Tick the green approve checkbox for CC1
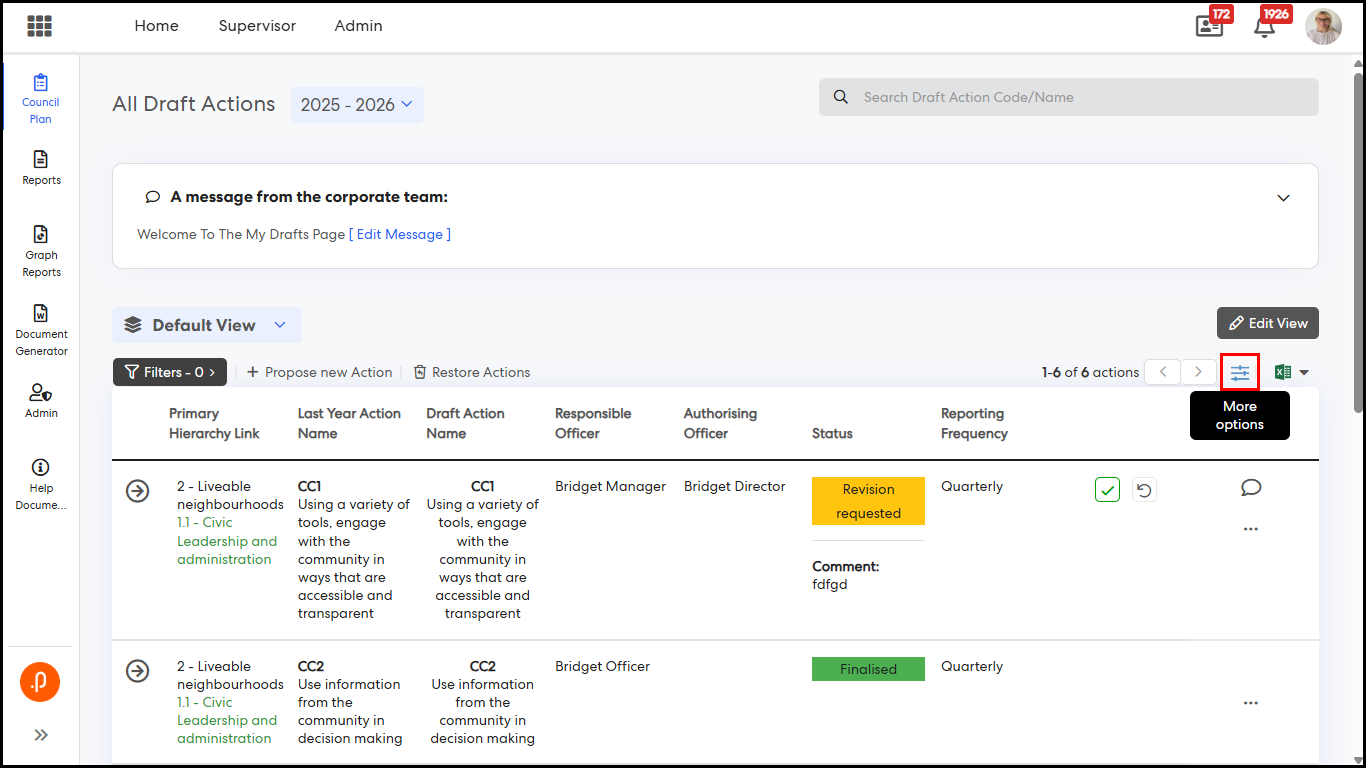This screenshot has height=768, width=1366. (x=1107, y=490)
